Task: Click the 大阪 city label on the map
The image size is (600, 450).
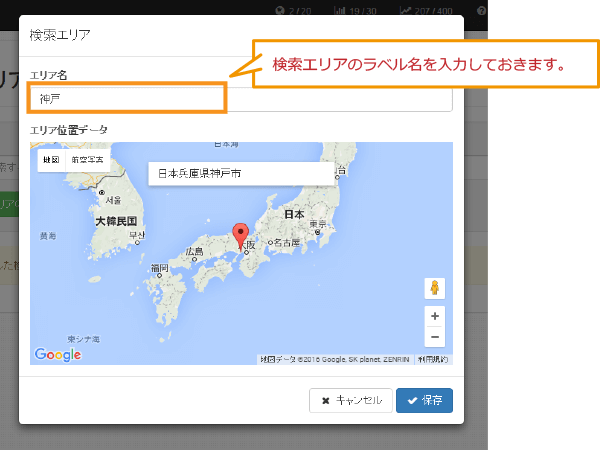Action: pos(249,245)
